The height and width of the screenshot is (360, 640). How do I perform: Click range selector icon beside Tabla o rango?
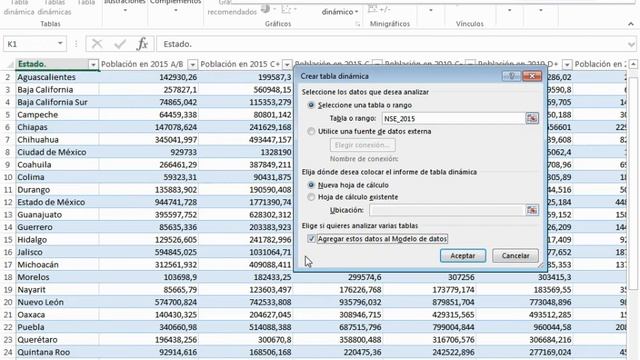coord(532,118)
